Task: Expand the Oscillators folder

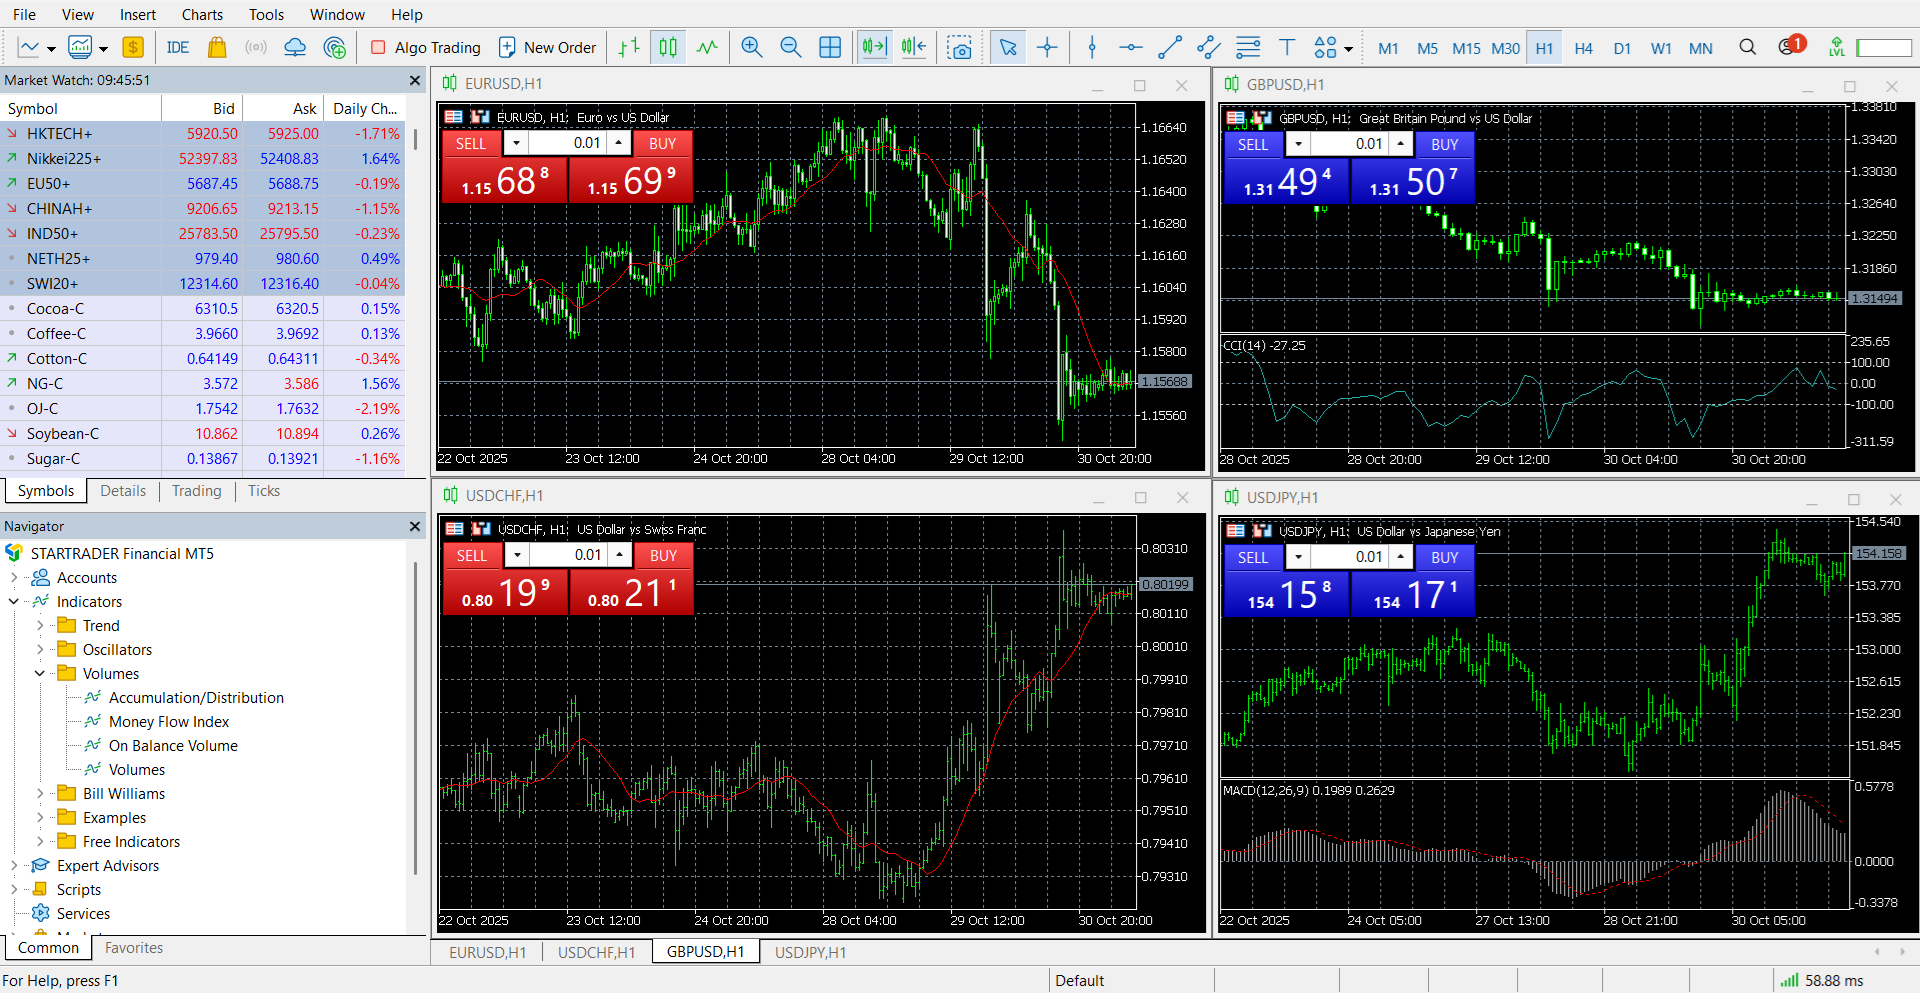Action: (40, 649)
